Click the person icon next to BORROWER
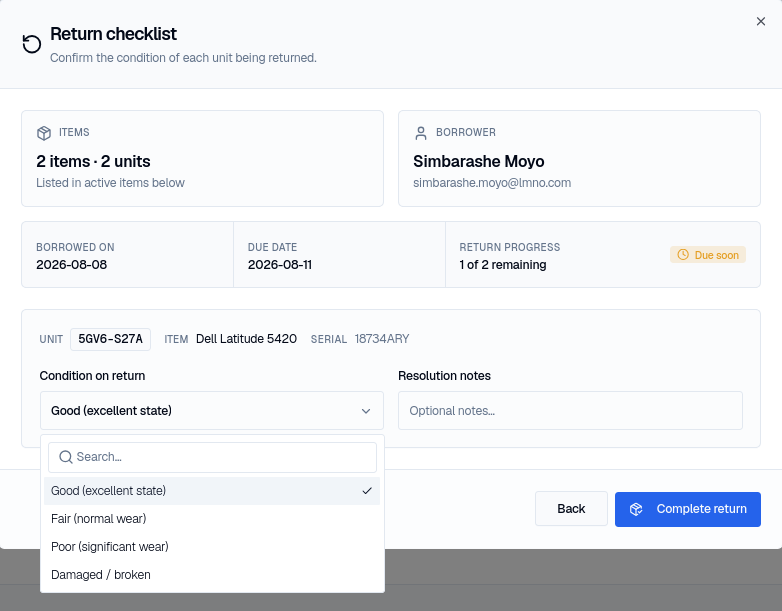 pos(421,133)
